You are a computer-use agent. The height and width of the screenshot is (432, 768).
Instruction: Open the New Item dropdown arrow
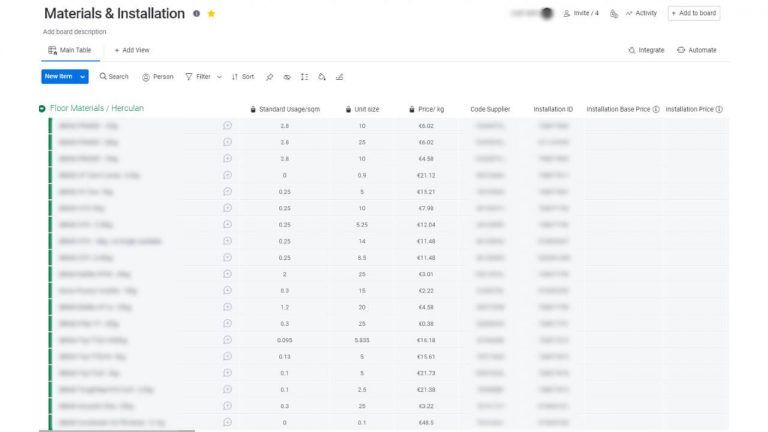[x=83, y=76]
